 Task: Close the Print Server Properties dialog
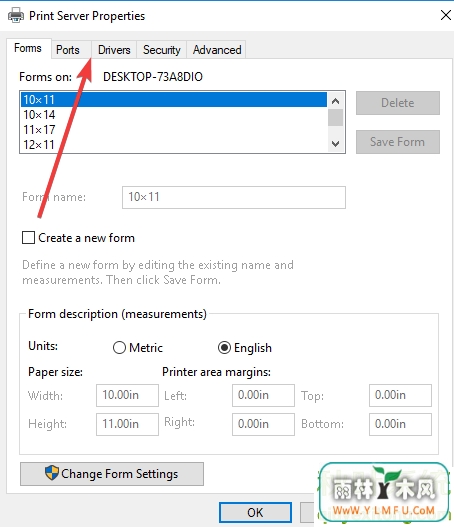click(x=446, y=15)
